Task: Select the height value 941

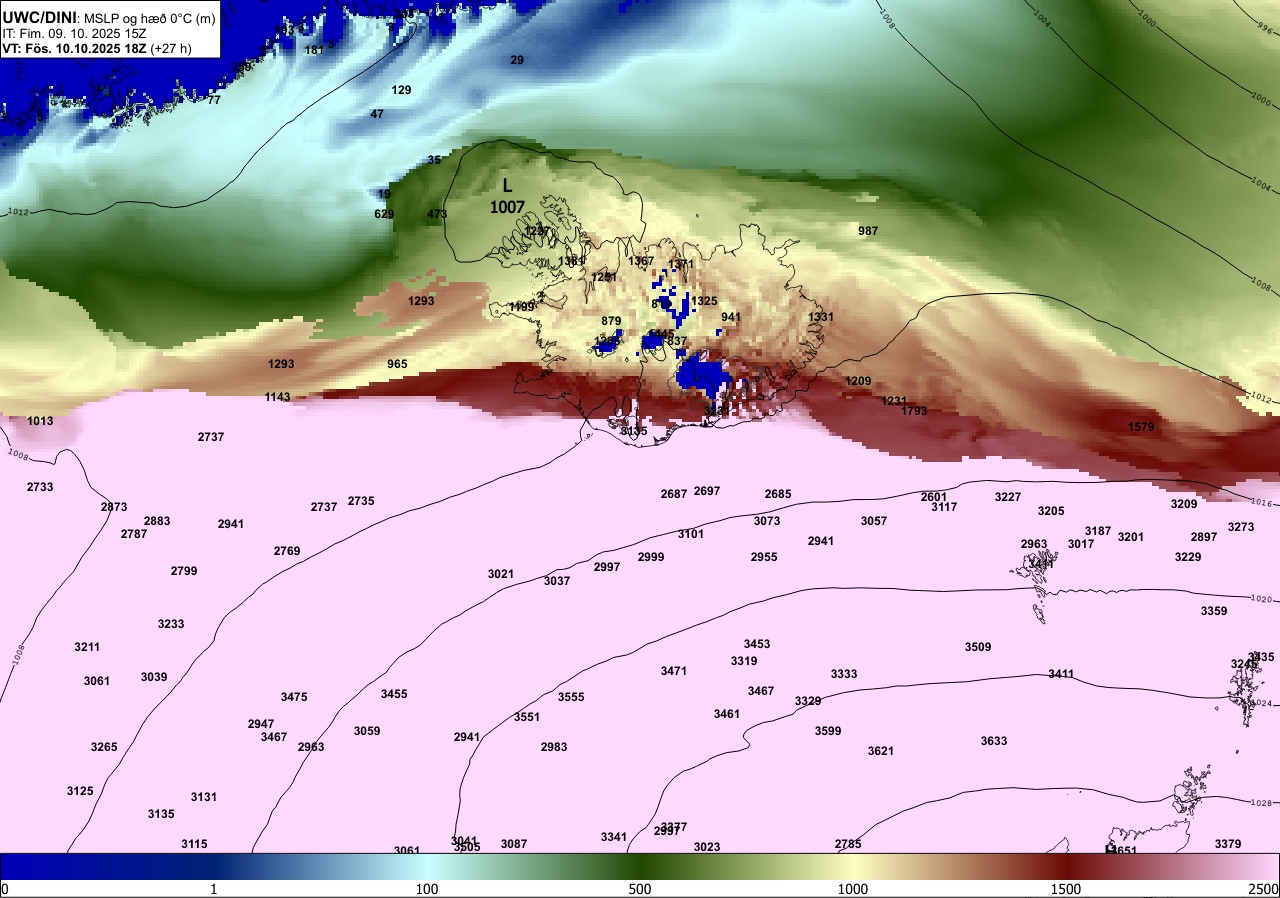Action: (x=731, y=317)
